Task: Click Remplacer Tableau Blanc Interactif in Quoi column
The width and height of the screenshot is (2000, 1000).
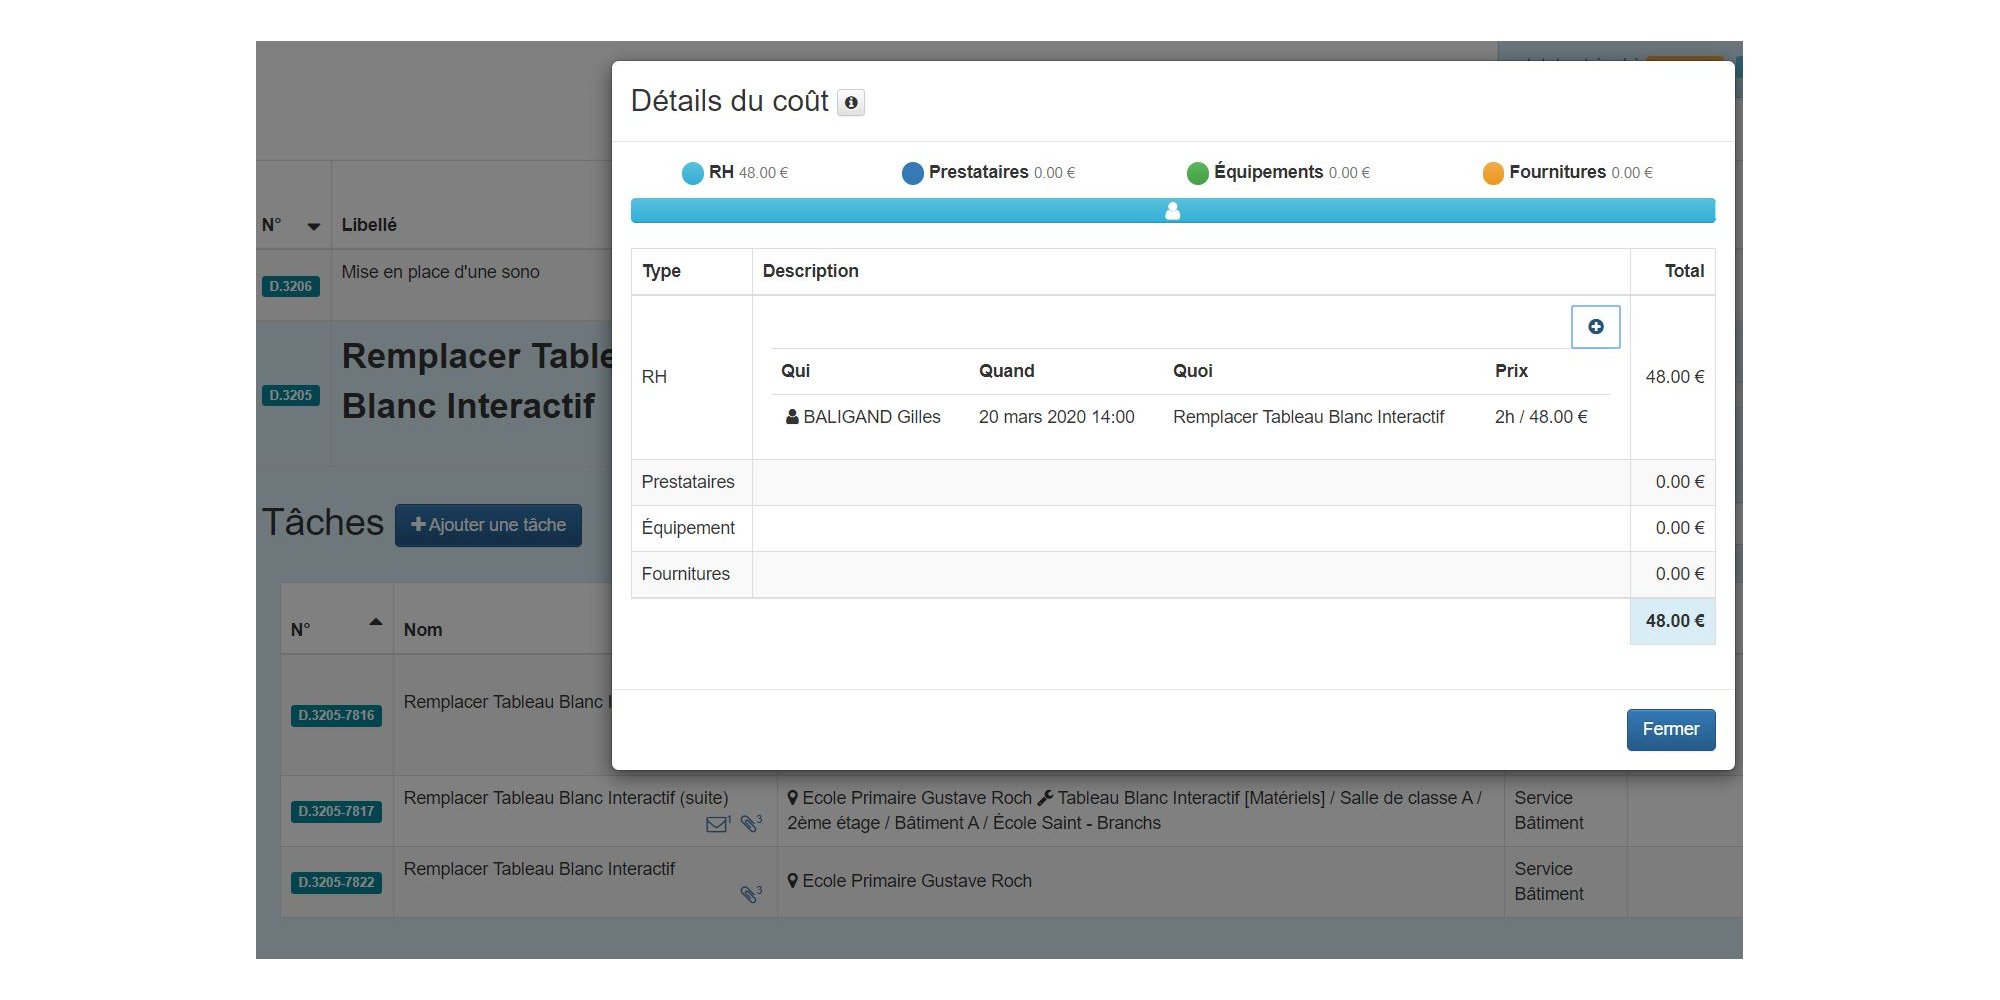Action: 1308,417
